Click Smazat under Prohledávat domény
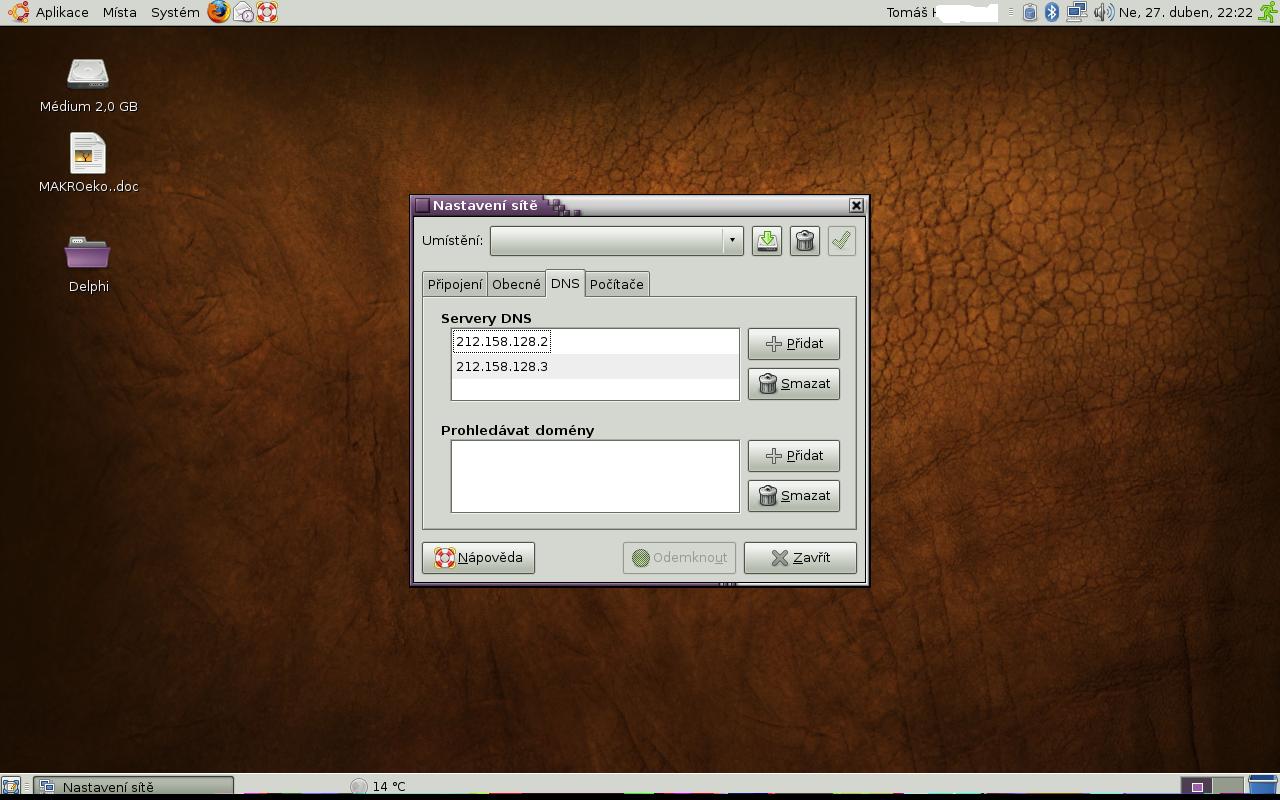The height and width of the screenshot is (800, 1280). point(794,496)
